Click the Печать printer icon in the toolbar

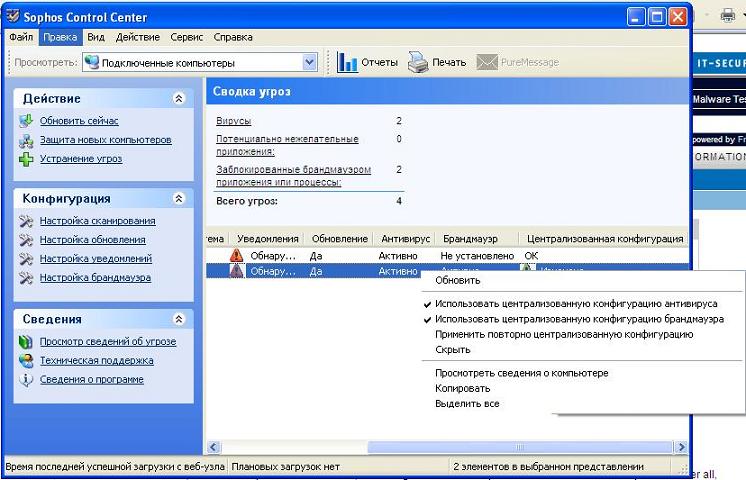pos(418,62)
